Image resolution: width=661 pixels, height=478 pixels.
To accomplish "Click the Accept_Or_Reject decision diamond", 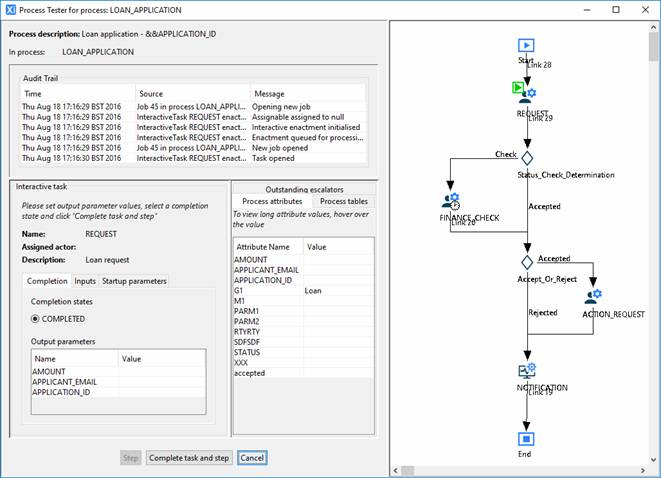I will click(x=527, y=261).
